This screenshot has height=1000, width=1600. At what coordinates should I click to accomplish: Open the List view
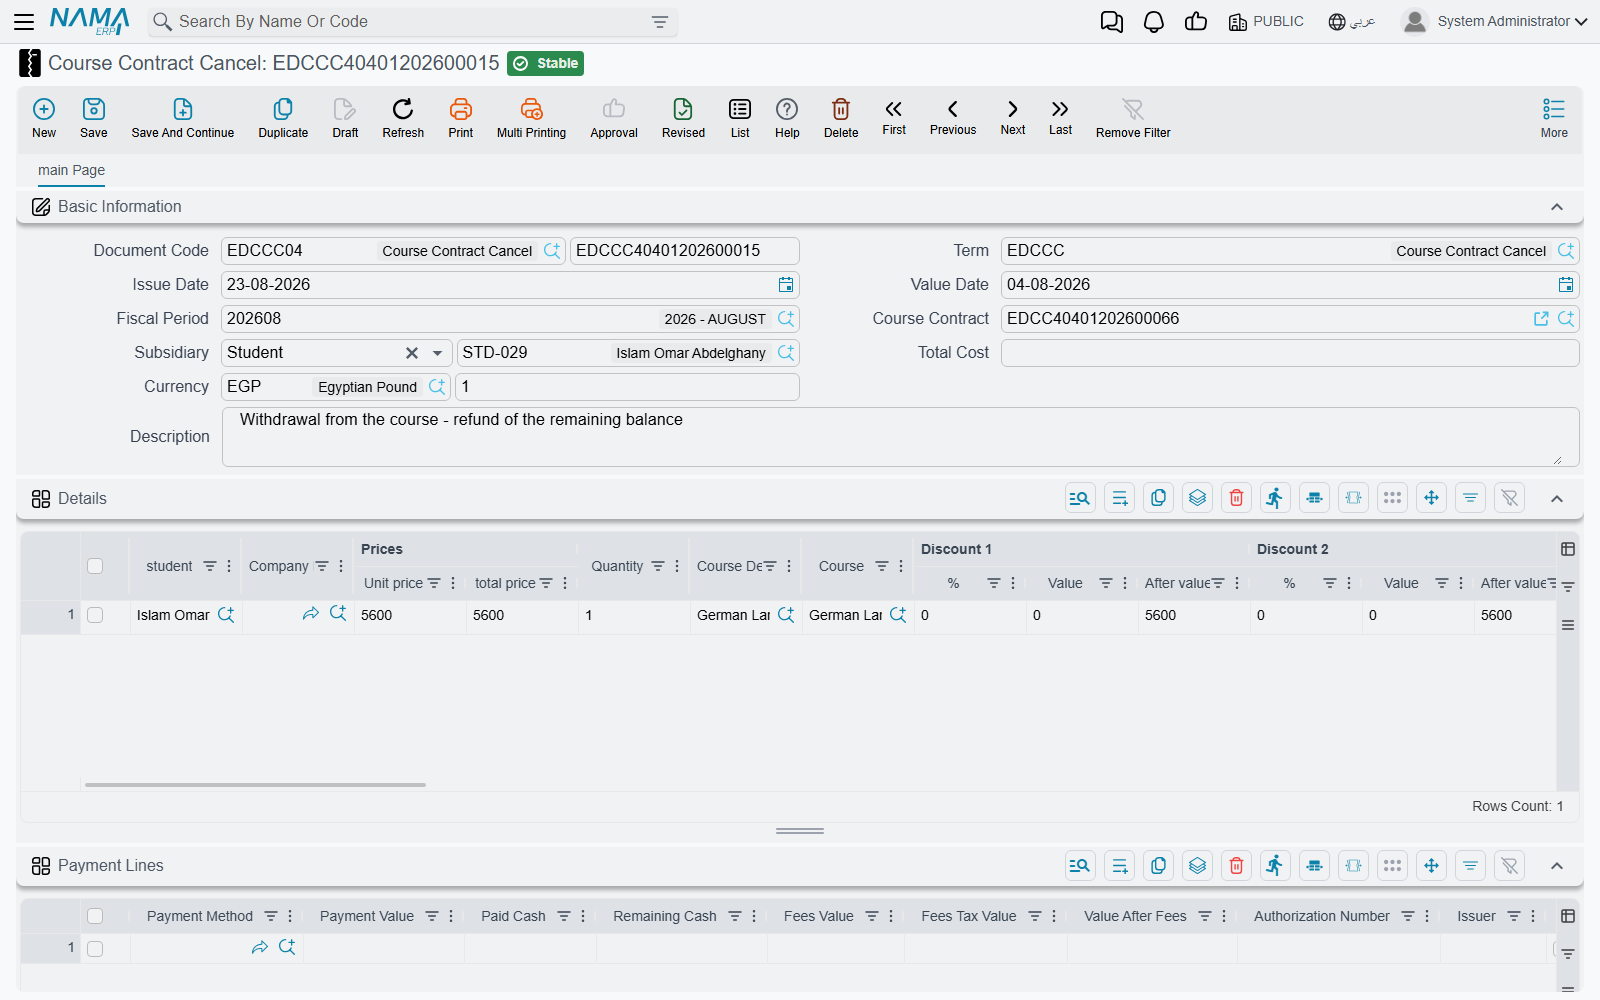pyautogui.click(x=740, y=117)
